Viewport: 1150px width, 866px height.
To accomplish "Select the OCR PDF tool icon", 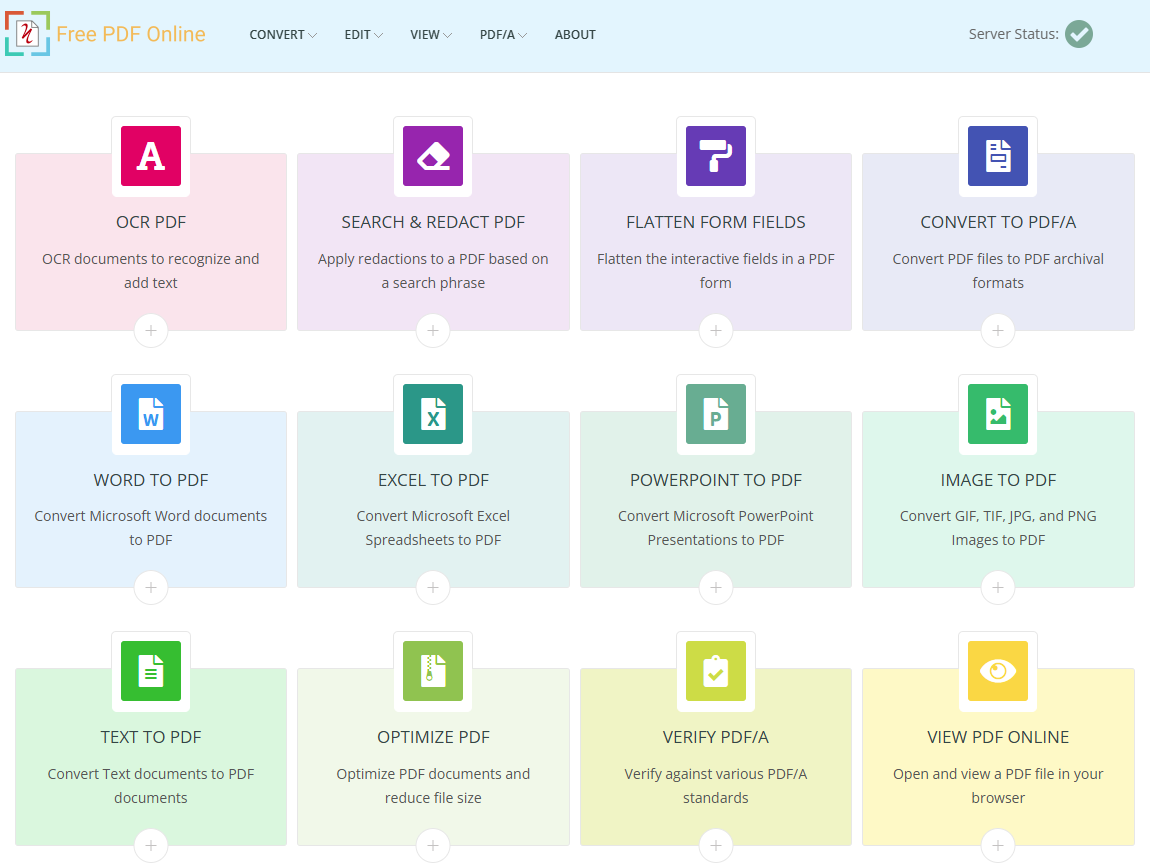I will point(151,156).
